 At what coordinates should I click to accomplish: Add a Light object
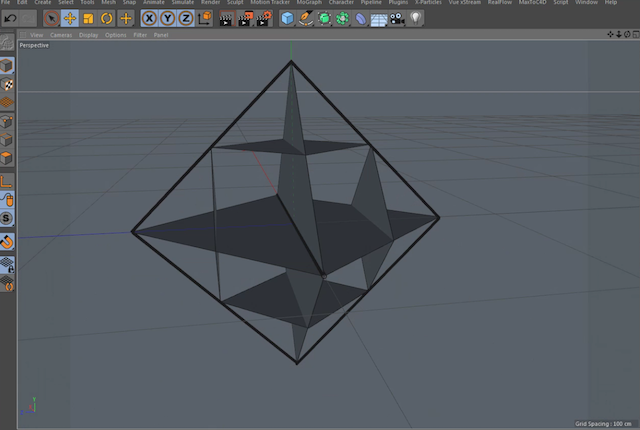415,18
